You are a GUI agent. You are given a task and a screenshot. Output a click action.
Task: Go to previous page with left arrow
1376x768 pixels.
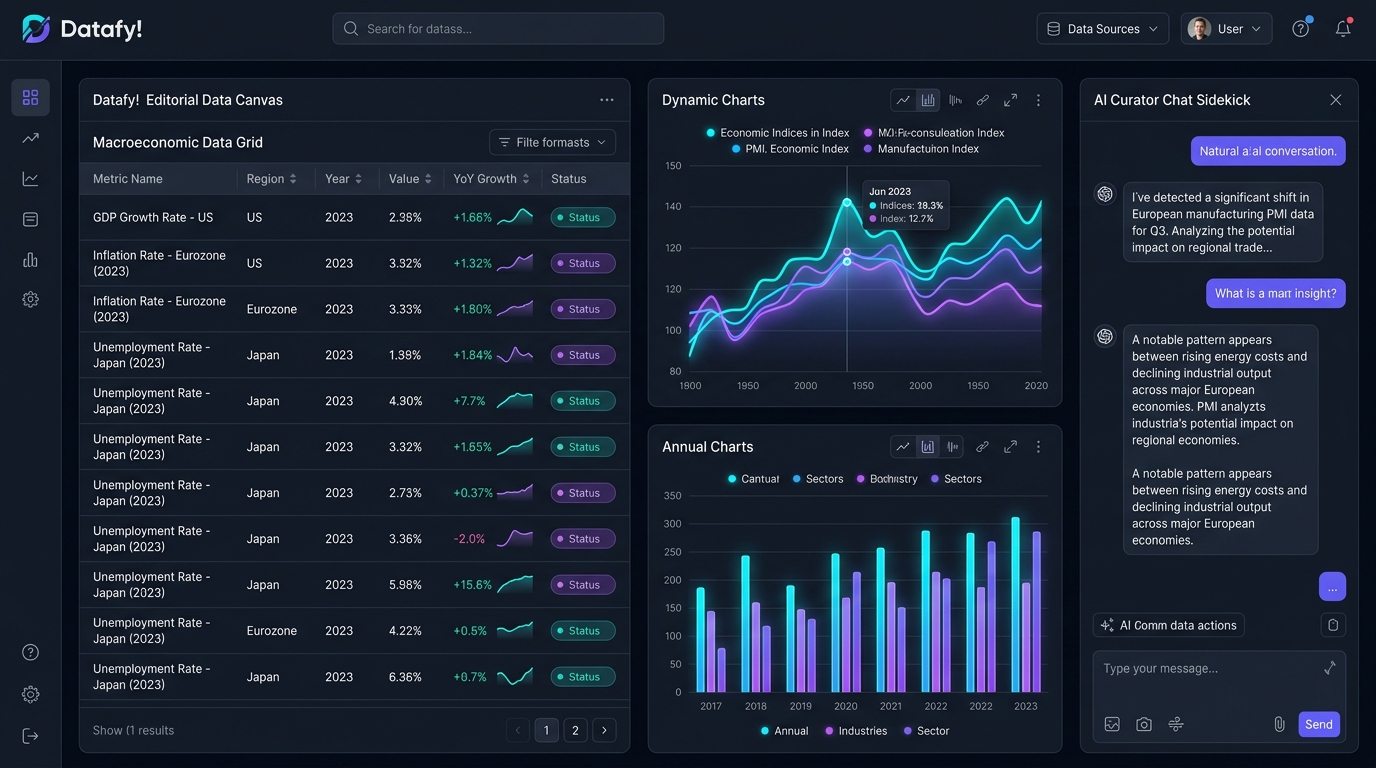517,730
